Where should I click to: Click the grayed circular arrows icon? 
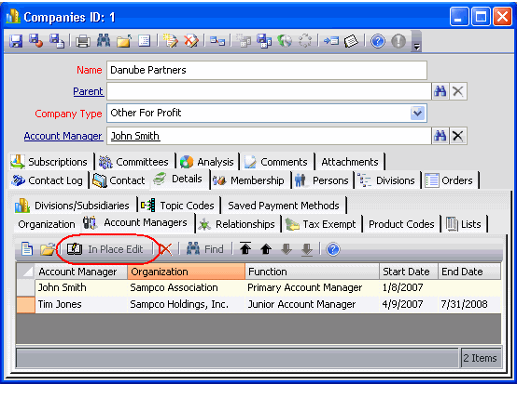(305, 41)
